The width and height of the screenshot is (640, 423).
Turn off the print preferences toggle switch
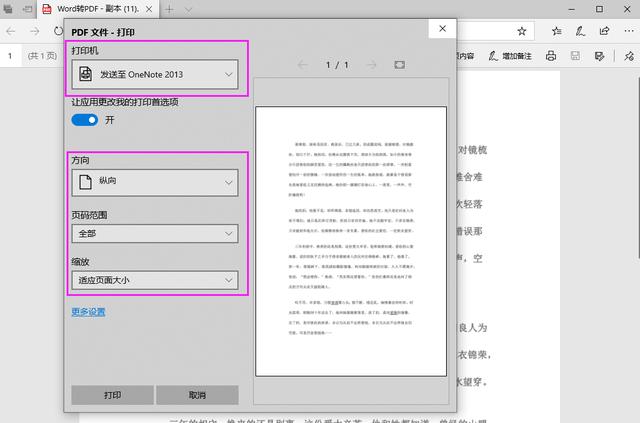85,120
